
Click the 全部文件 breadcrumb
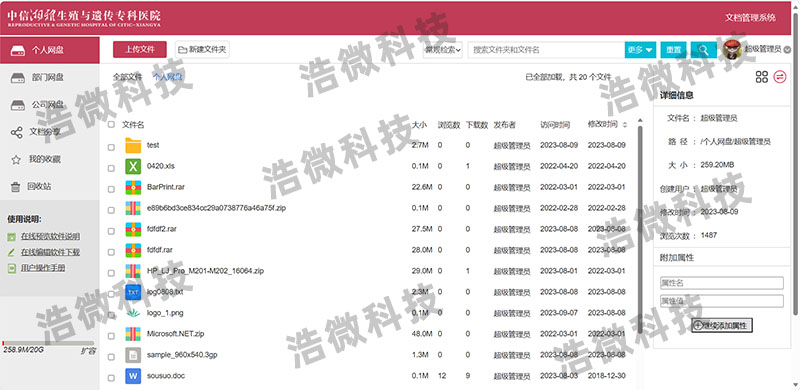[x=127, y=77]
